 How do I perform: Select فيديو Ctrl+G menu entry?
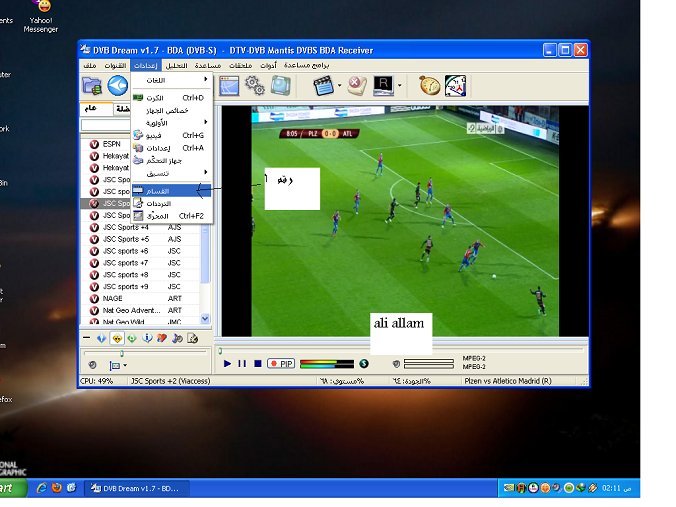(172, 135)
